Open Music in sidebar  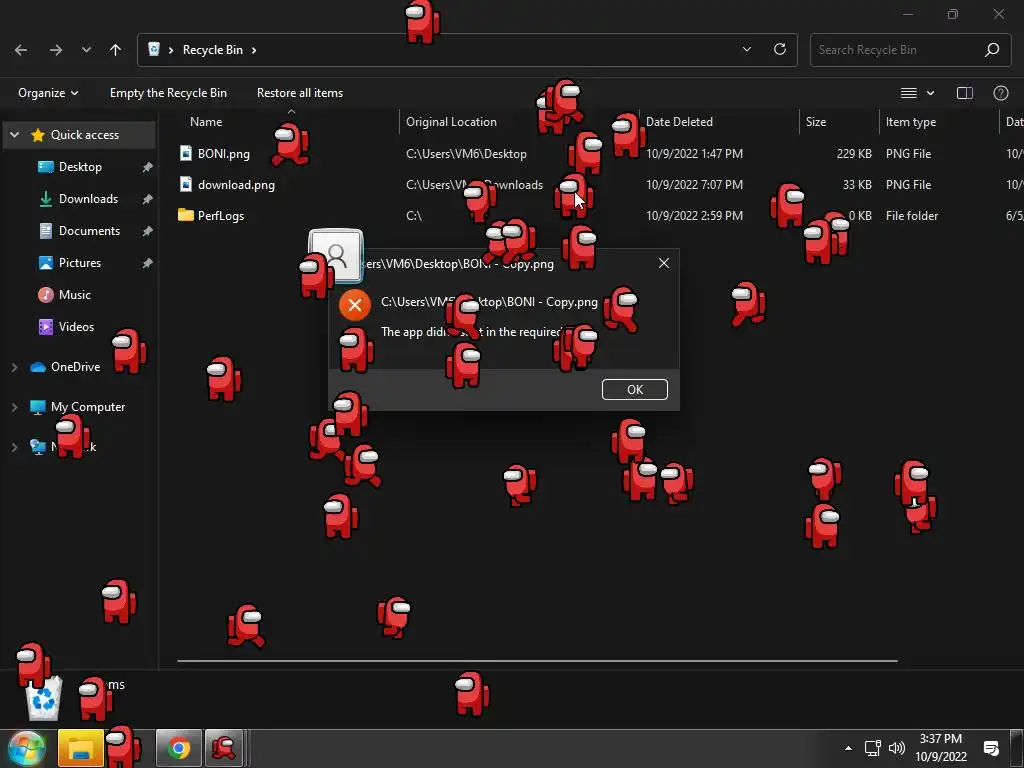click(x=74, y=295)
